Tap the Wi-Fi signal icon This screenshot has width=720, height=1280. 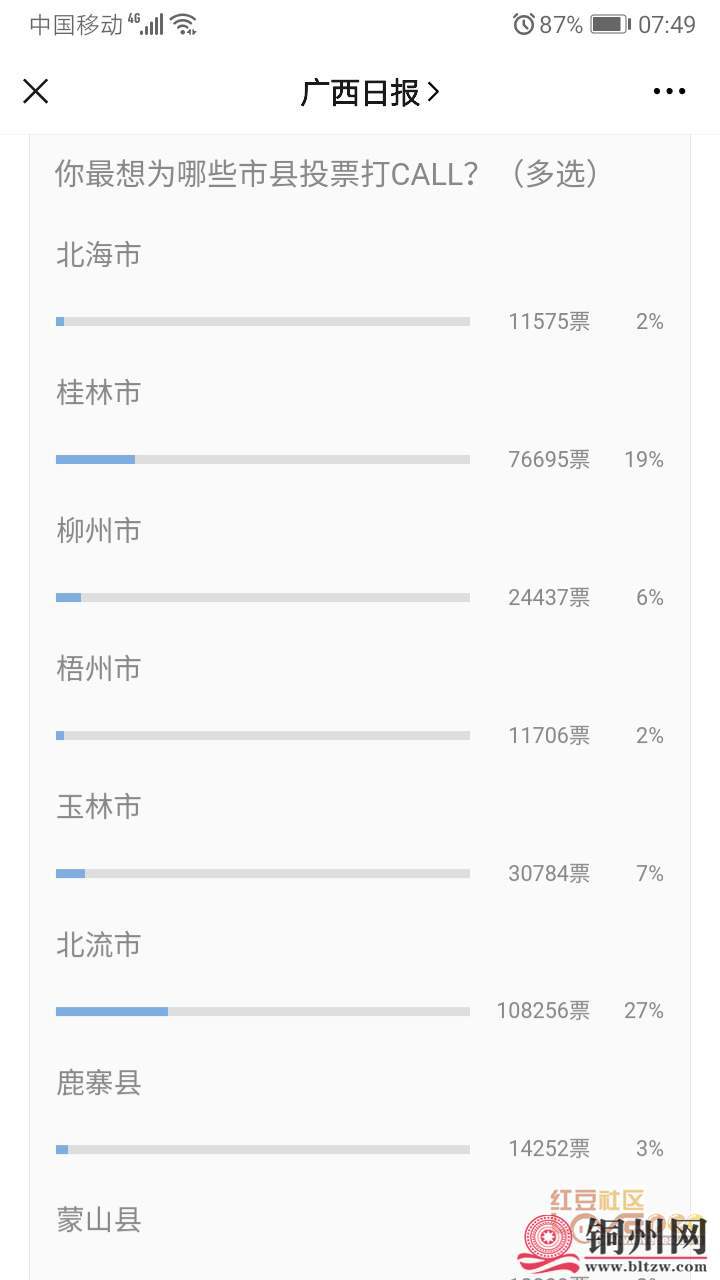point(184,25)
